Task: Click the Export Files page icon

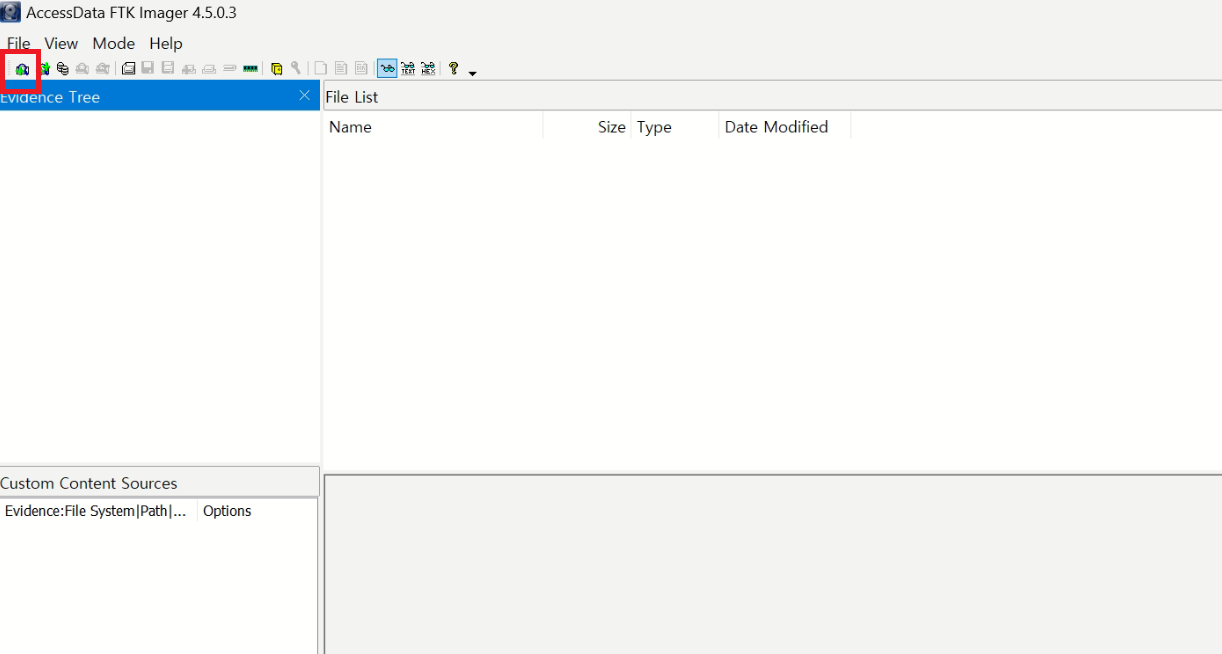Action: (x=320, y=69)
